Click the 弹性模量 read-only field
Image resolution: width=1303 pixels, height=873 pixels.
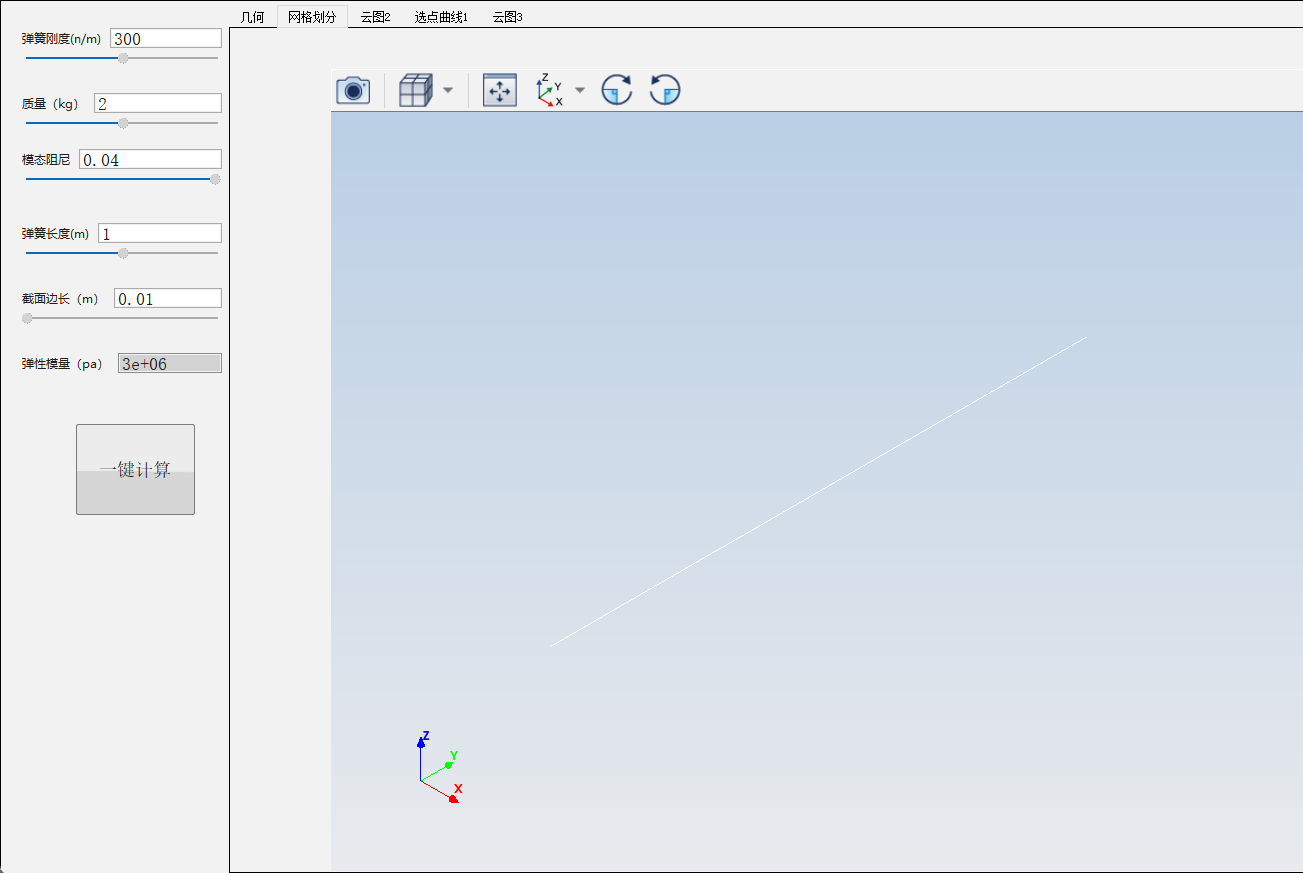(170, 363)
